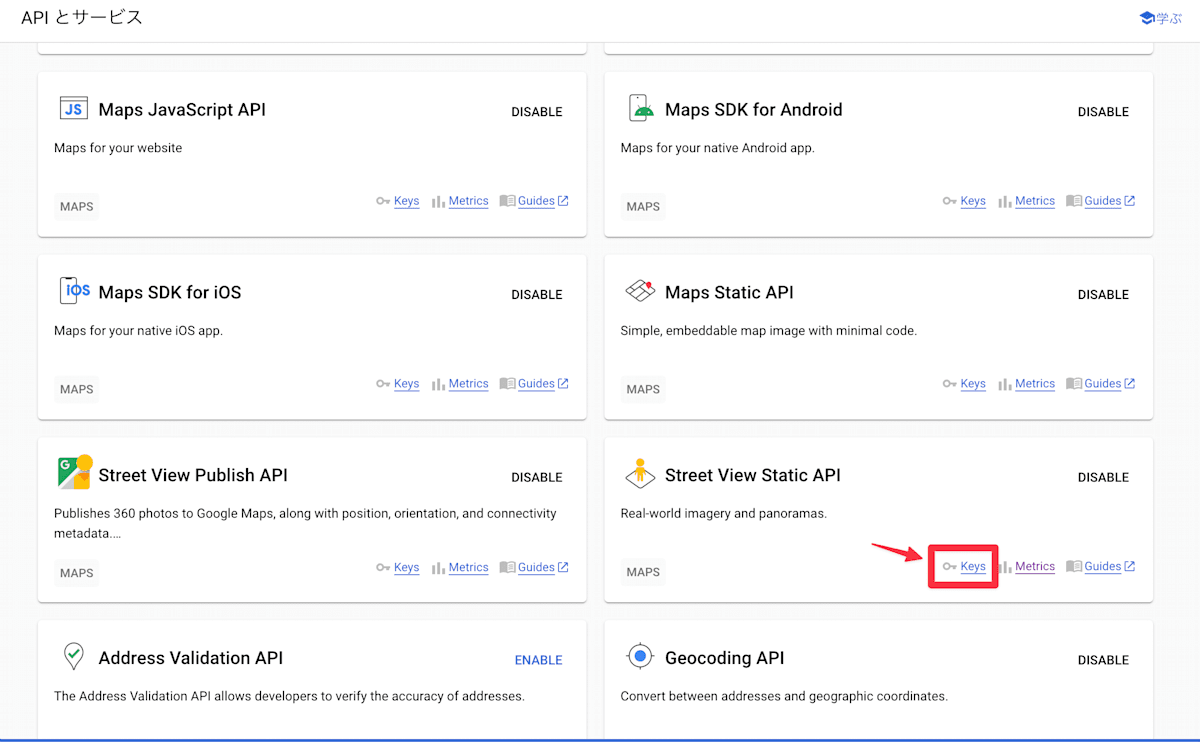Open Keys link for Maps SDK for iOS
The height and width of the screenshot is (742, 1200).
406,384
